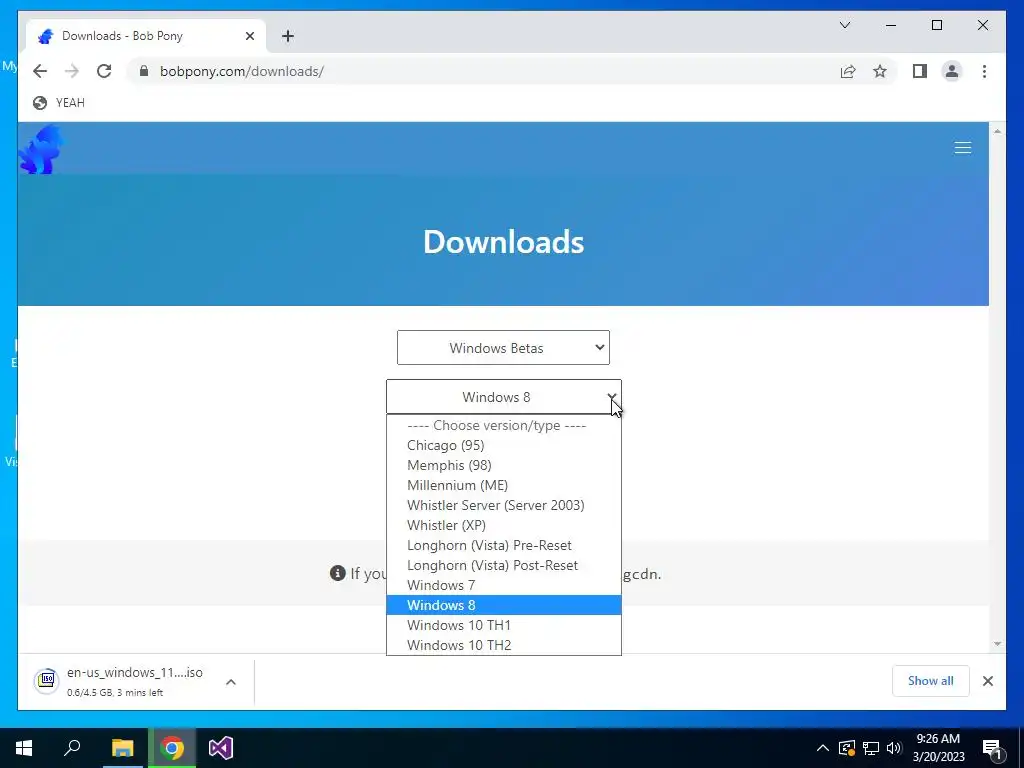The image size is (1024, 768).
Task: Click Show all downloads button
Action: [931, 681]
